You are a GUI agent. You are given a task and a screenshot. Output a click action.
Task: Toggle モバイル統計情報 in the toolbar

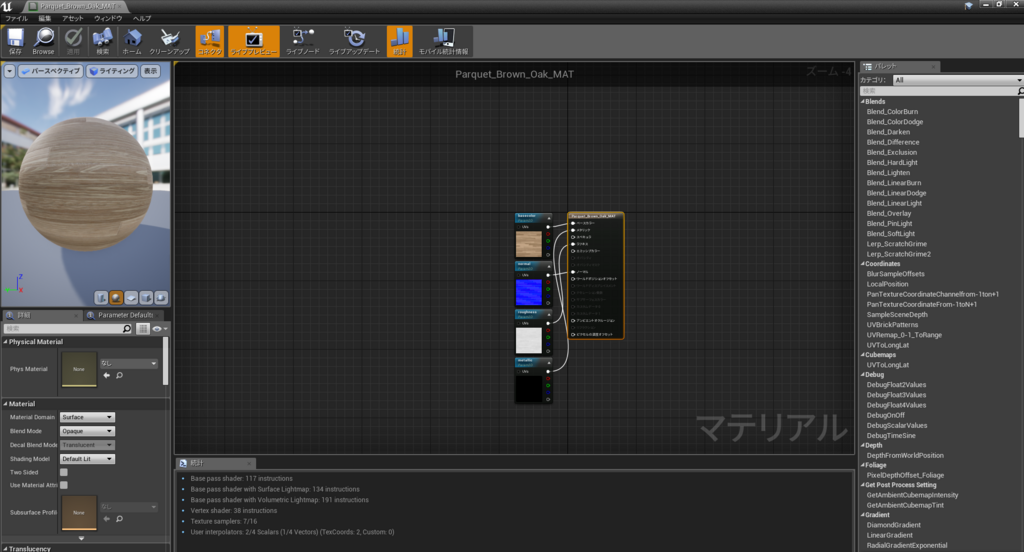[x=443, y=41]
